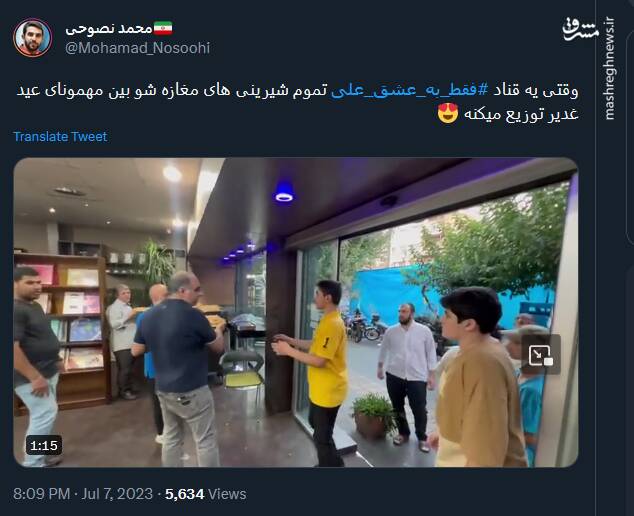This screenshot has width=634, height=516.
Task: Play the video by clicking its center
Action: [296, 312]
